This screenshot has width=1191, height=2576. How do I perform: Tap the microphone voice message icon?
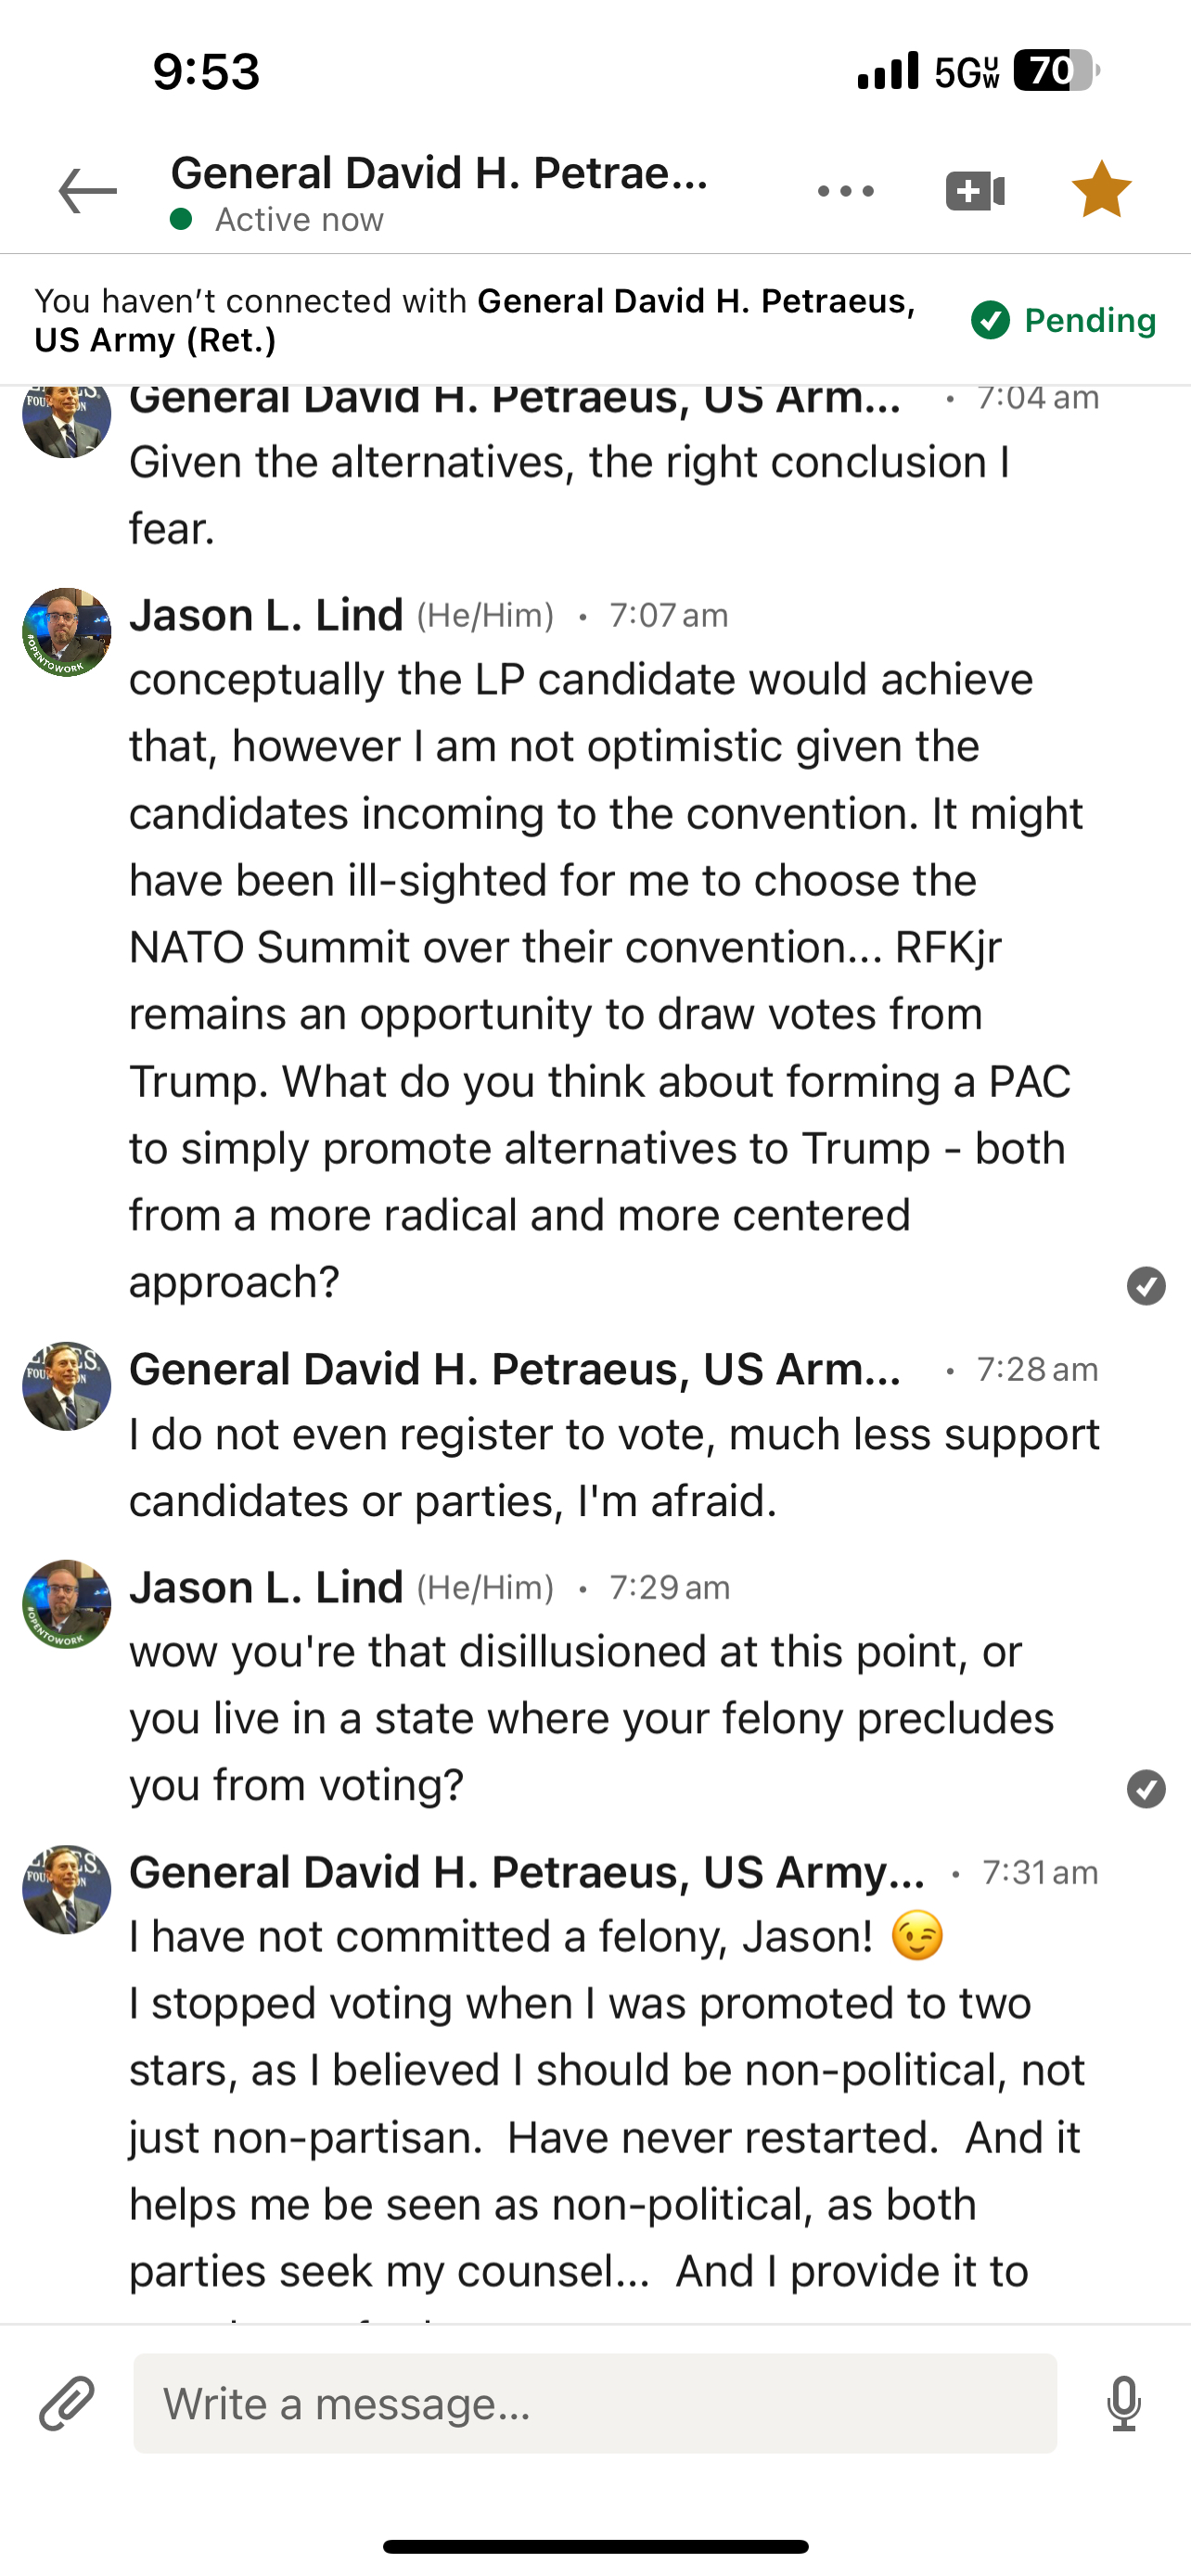pos(1124,2403)
